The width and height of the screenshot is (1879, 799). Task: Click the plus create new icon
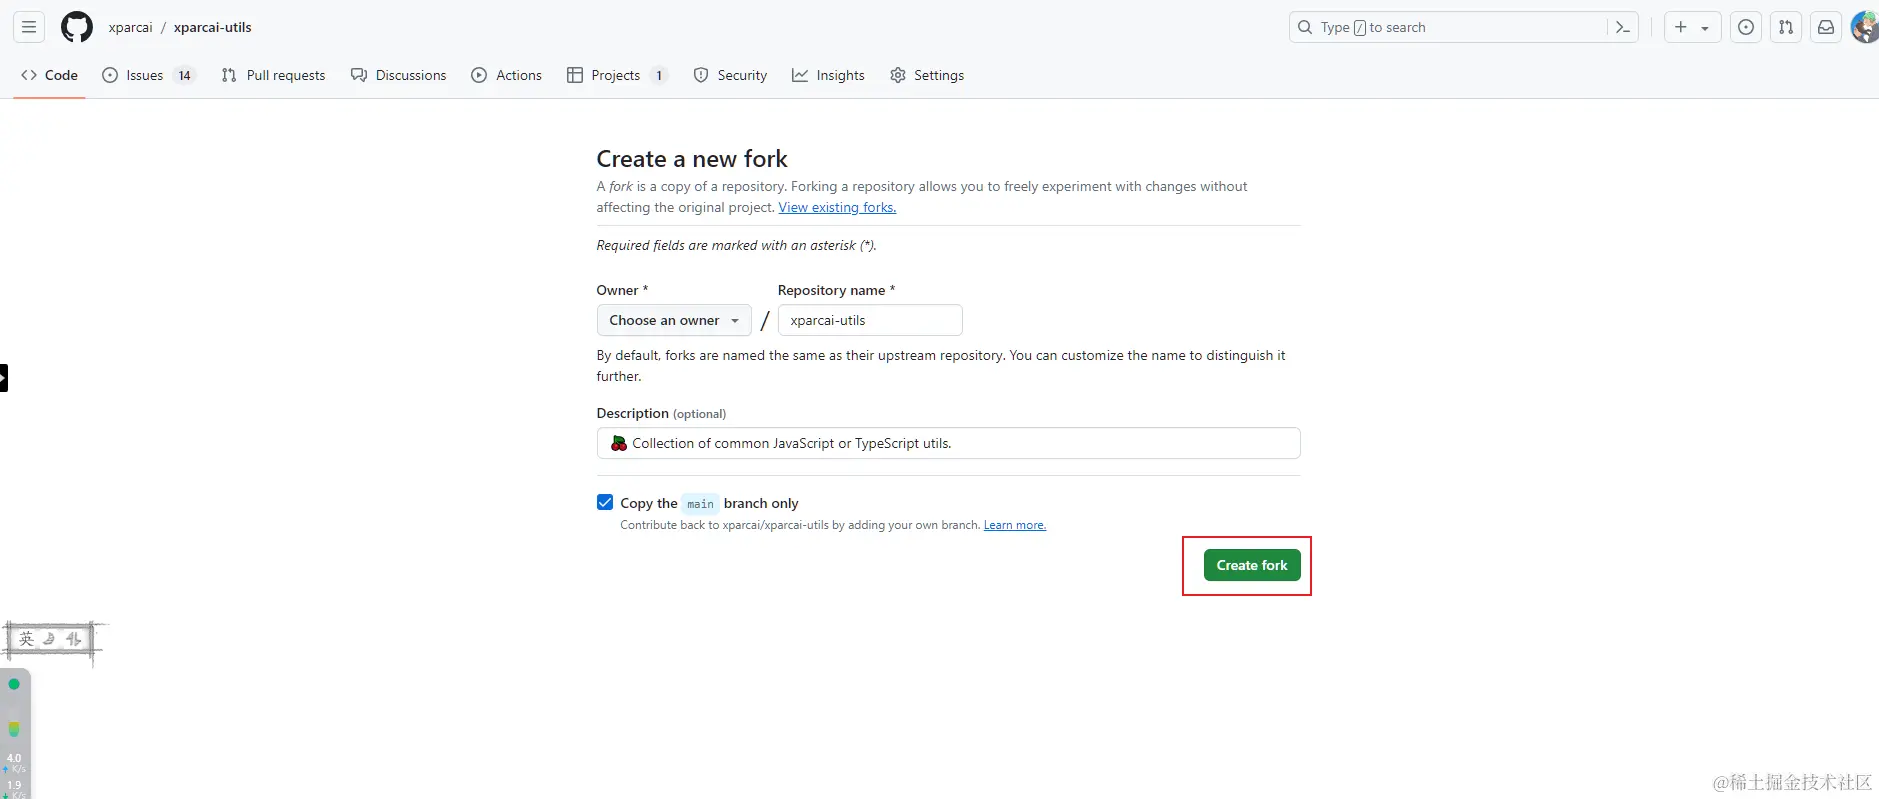coord(1681,27)
